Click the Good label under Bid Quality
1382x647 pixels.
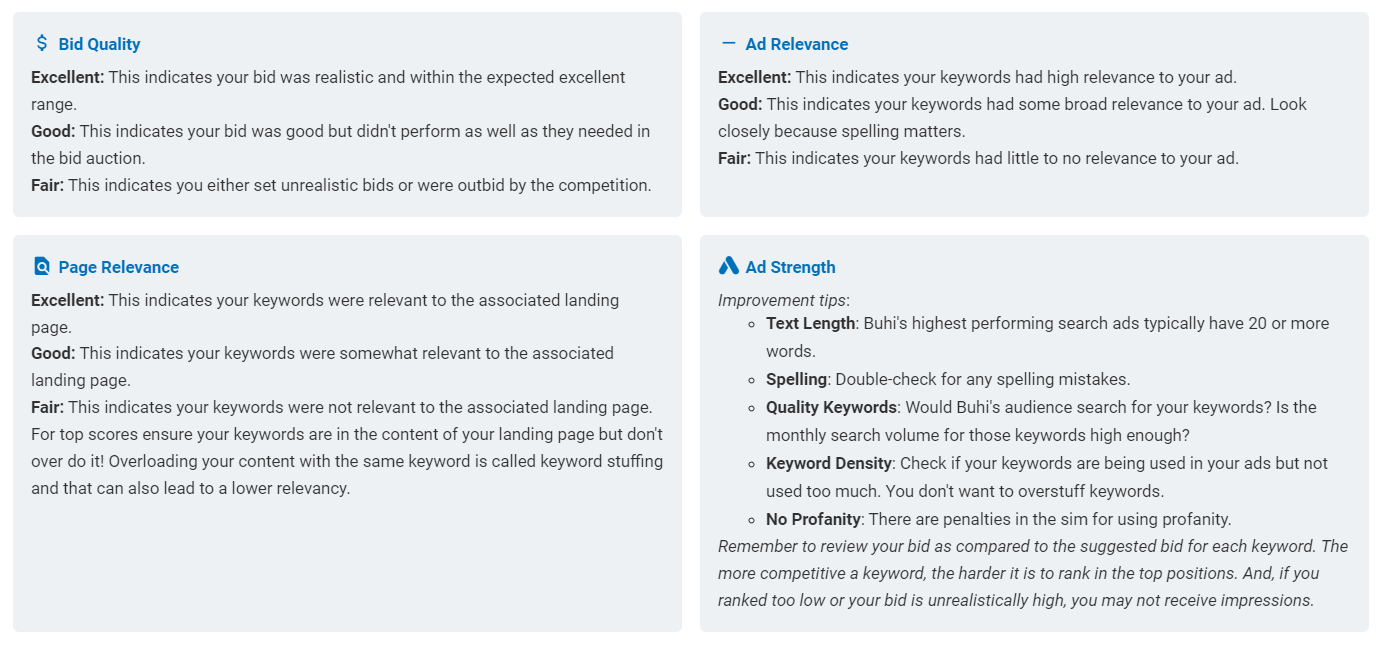[53, 131]
